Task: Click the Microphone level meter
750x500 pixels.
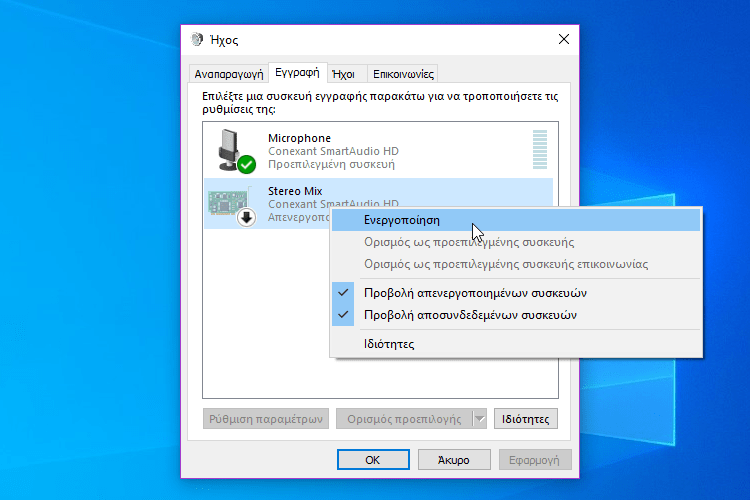Action: [540, 150]
